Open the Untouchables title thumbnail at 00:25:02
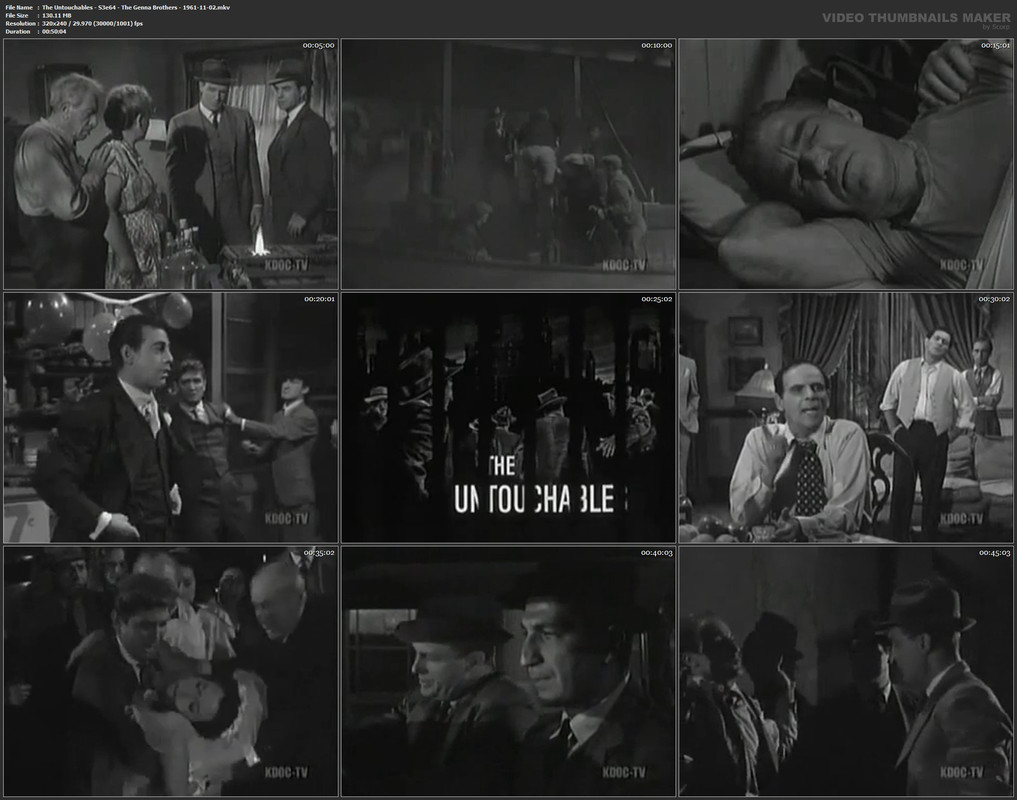Viewport: 1017px width, 800px height. [x=508, y=418]
